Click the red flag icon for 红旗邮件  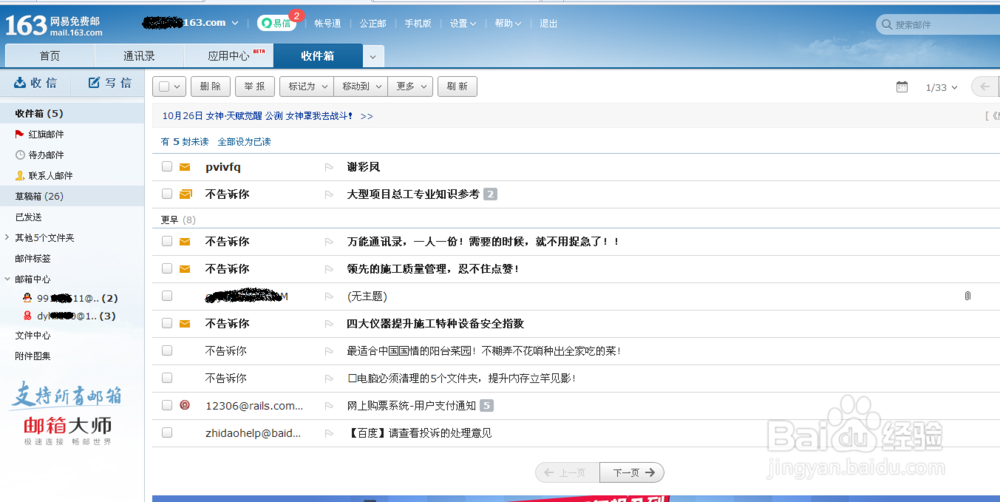pyautogui.click(x=19, y=134)
